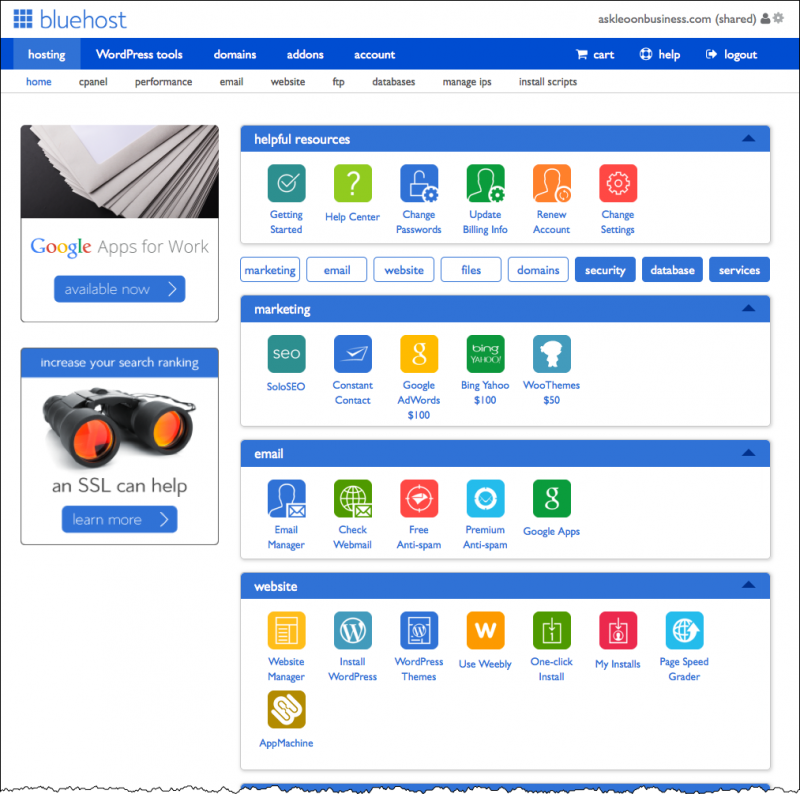Open the Google AdWords $100 offer

click(x=418, y=354)
